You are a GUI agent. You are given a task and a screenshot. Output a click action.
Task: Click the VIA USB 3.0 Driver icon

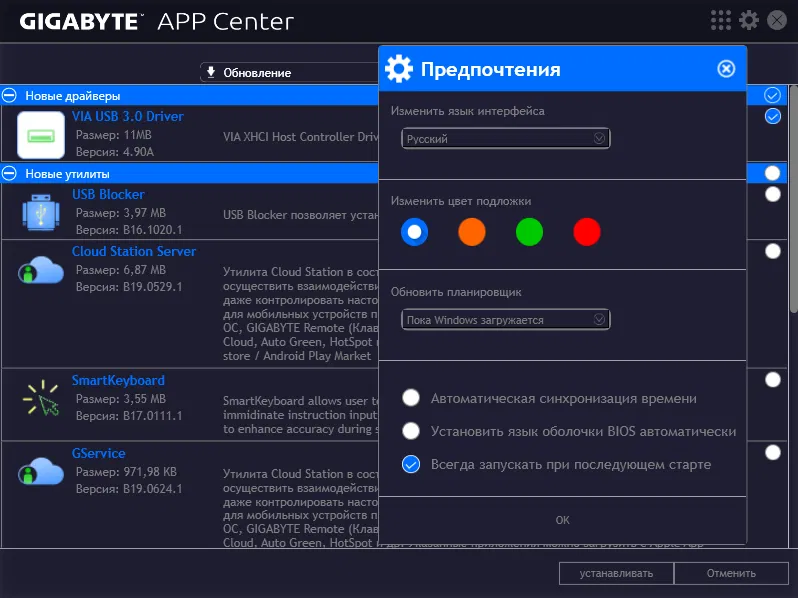point(41,135)
